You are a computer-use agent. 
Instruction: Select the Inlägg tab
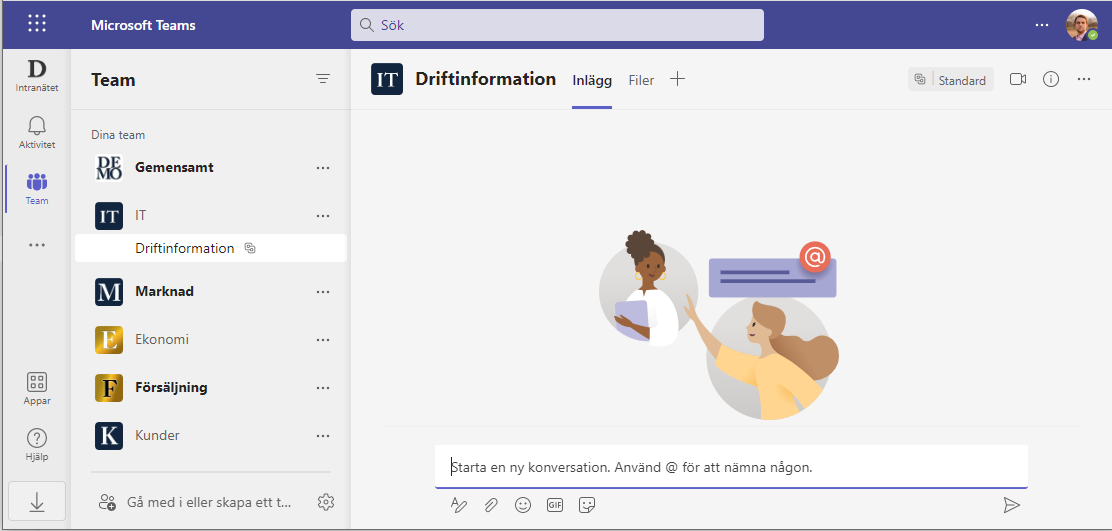pos(592,80)
